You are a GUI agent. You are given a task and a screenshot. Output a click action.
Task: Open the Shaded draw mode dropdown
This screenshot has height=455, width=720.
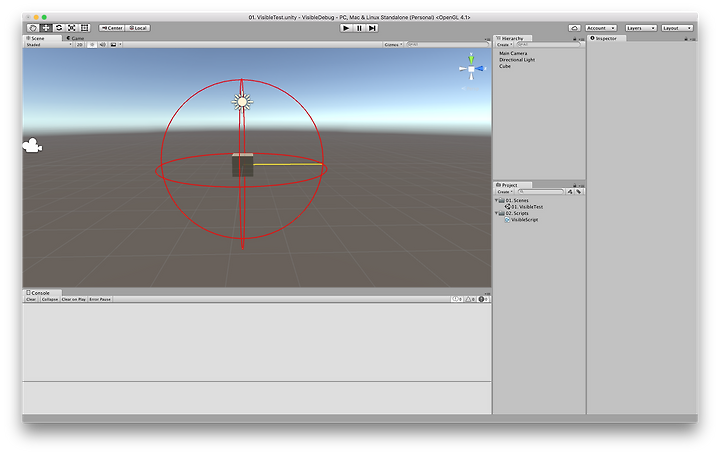tap(49, 45)
